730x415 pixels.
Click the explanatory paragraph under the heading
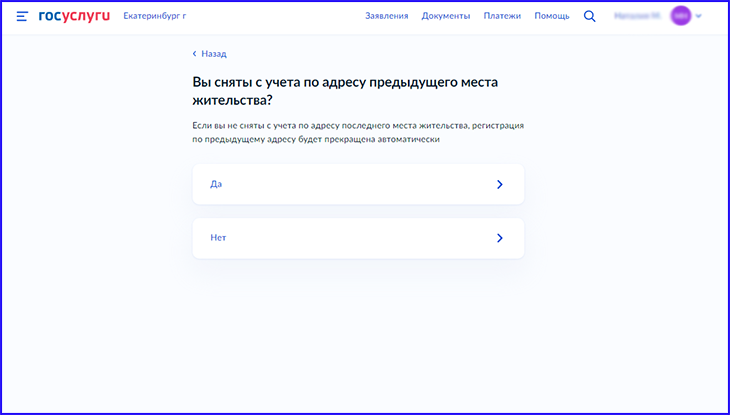[358, 132]
